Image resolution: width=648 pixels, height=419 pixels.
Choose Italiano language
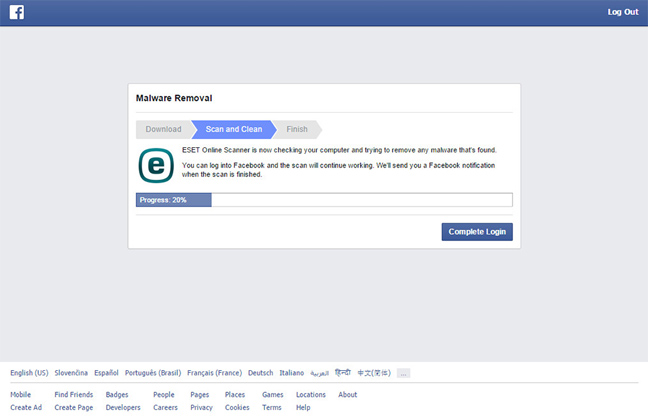click(291, 373)
